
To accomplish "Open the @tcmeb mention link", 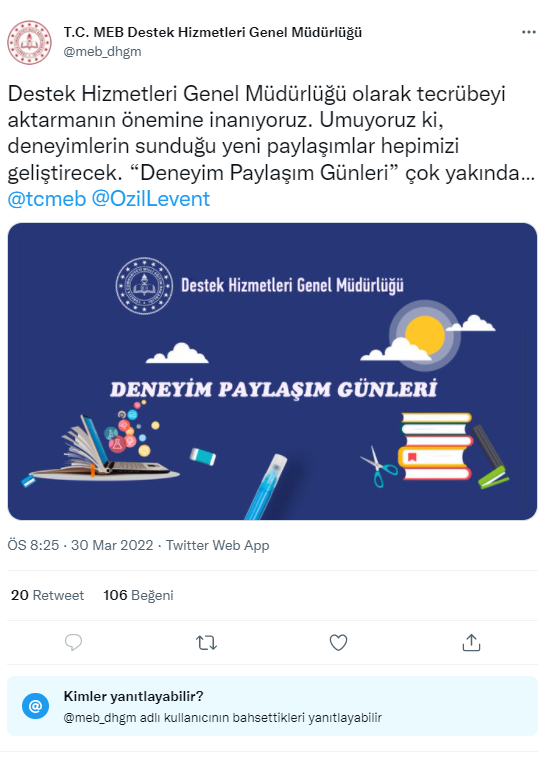I will (47, 199).
